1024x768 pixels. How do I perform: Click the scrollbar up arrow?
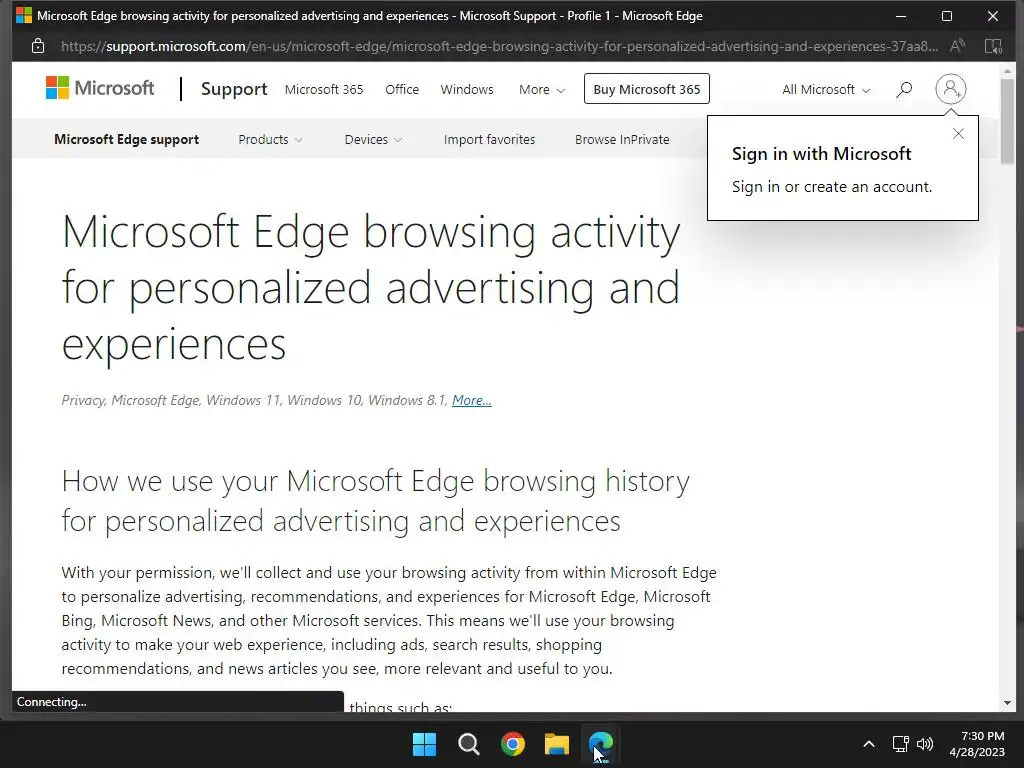pyautogui.click(x=1006, y=70)
